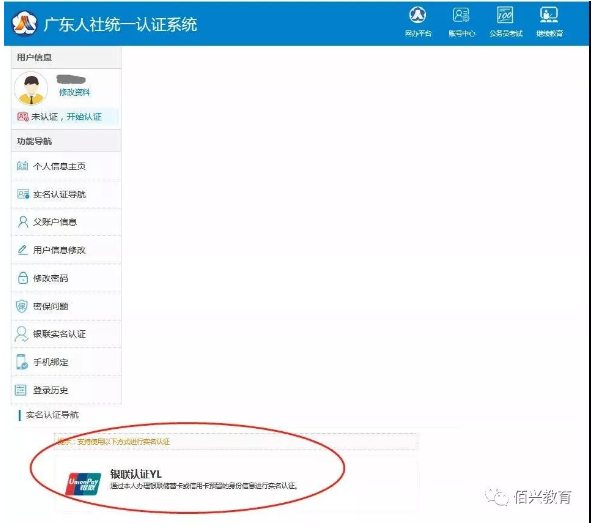Select 银联实名认证 menu label
The width and height of the screenshot is (598, 531).
point(59,334)
